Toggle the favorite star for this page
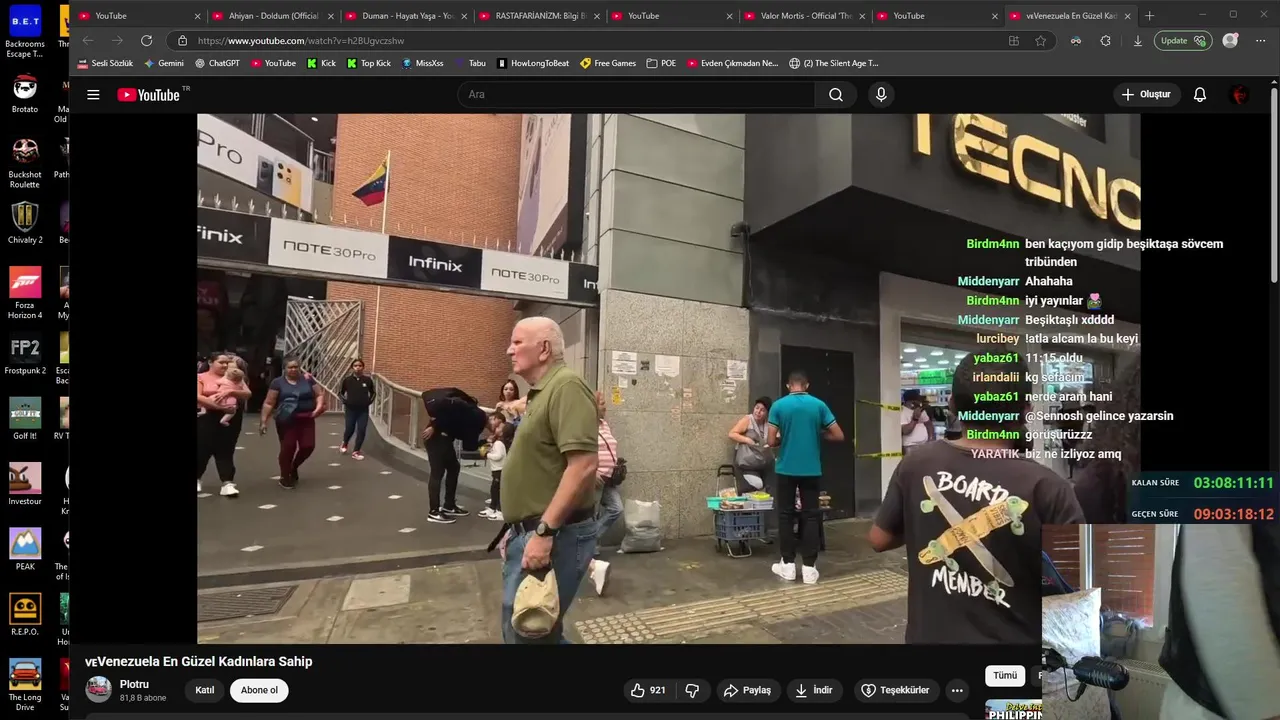 (1041, 41)
